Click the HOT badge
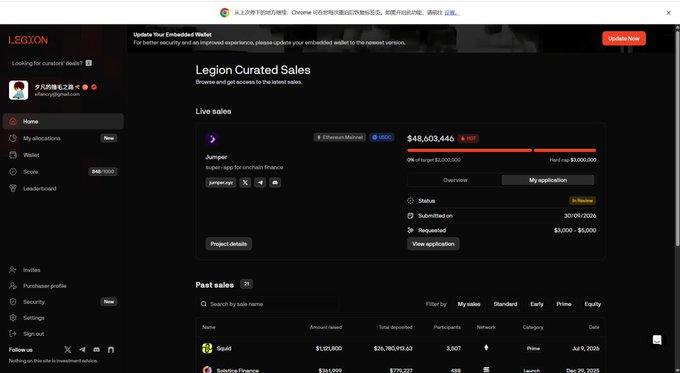 (468, 138)
